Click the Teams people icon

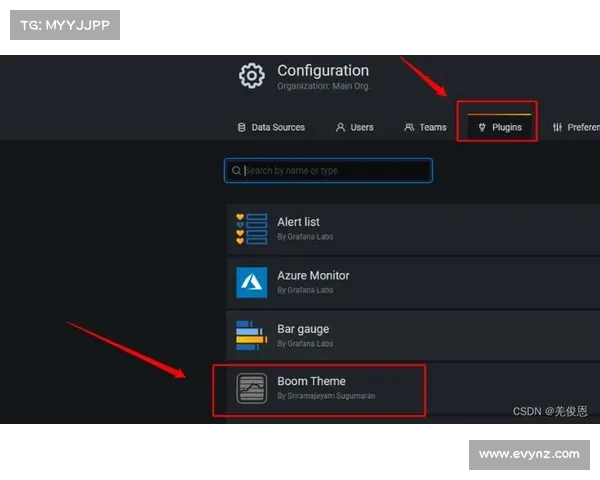(409, 127)
